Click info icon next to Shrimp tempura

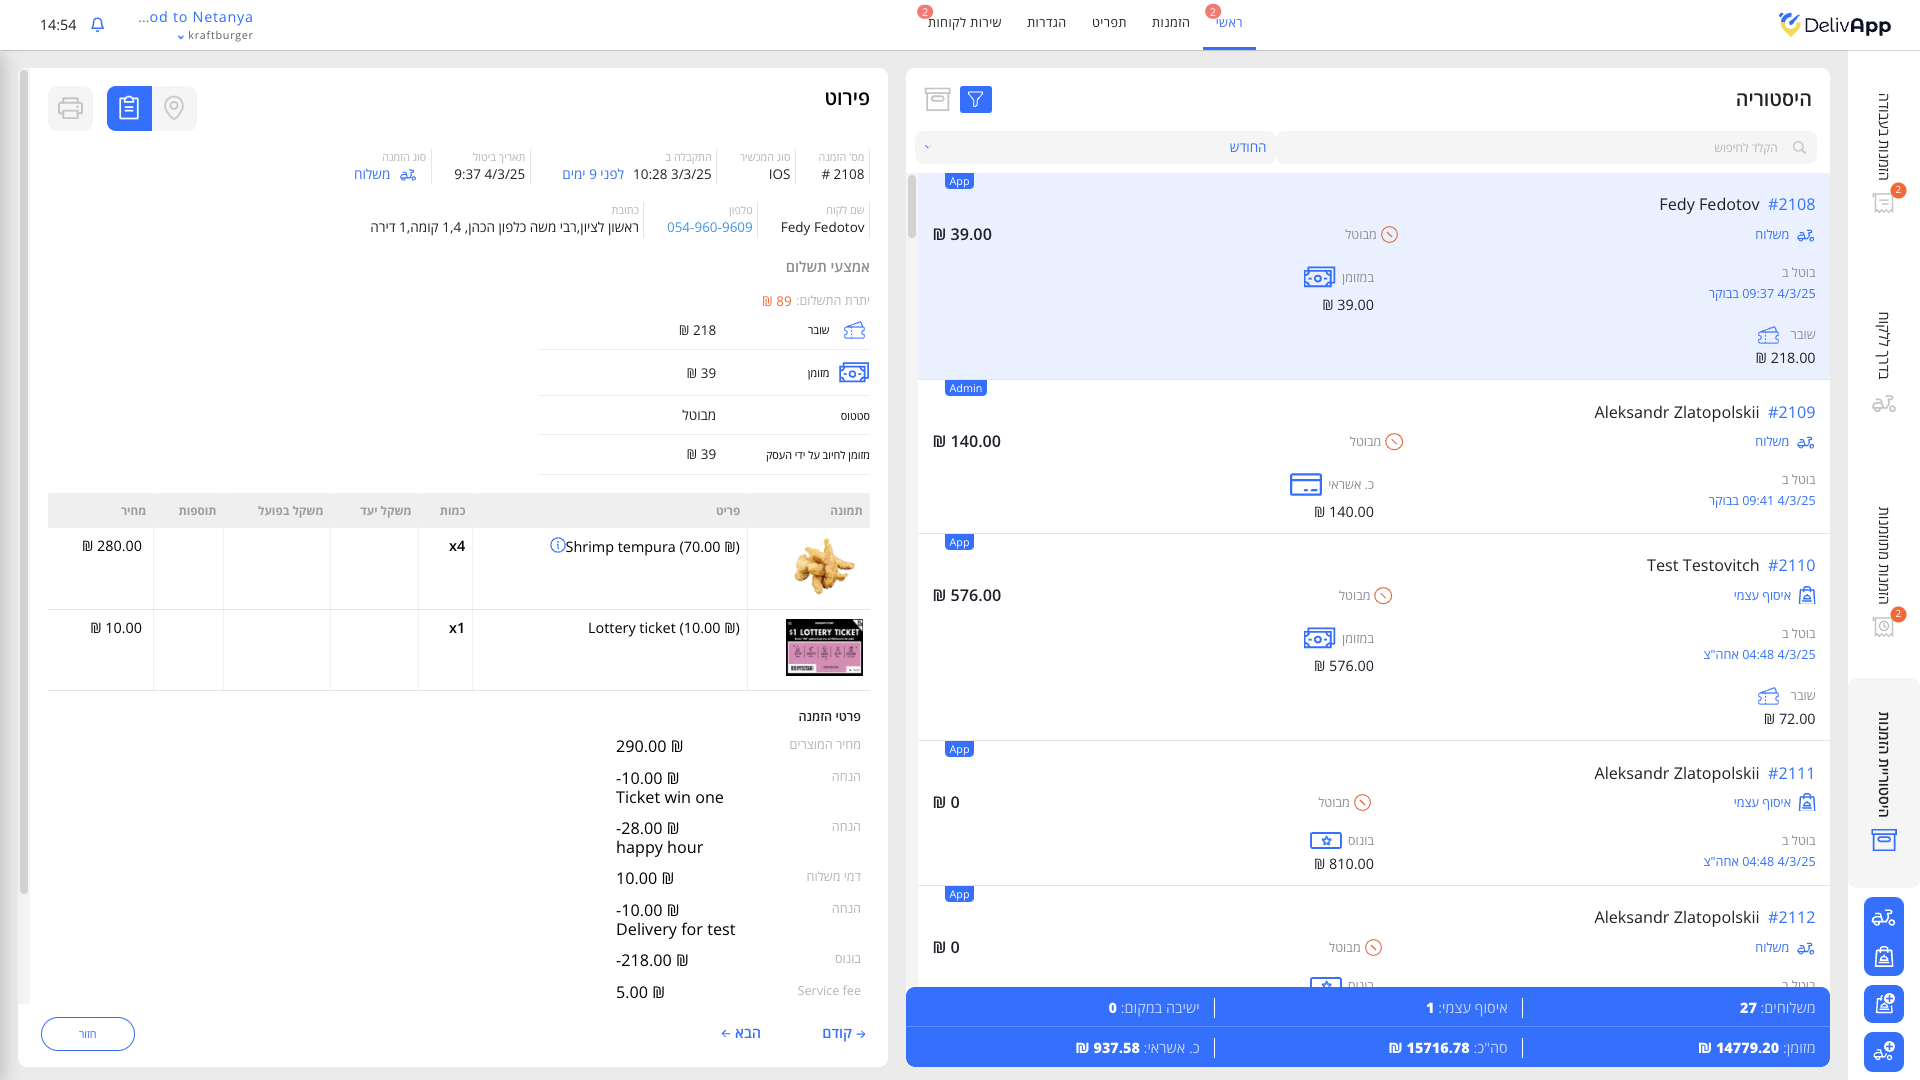coord(557,545)
